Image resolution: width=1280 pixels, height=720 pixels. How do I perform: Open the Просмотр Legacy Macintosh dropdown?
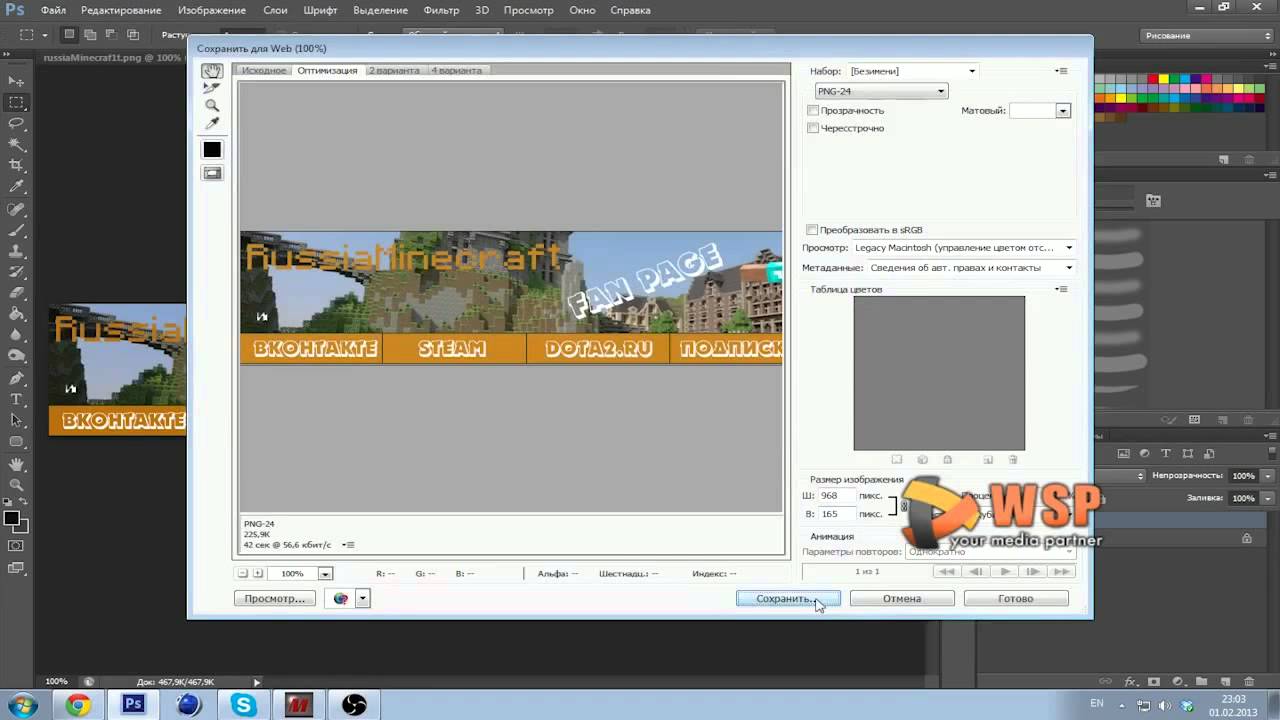[963, 247]
